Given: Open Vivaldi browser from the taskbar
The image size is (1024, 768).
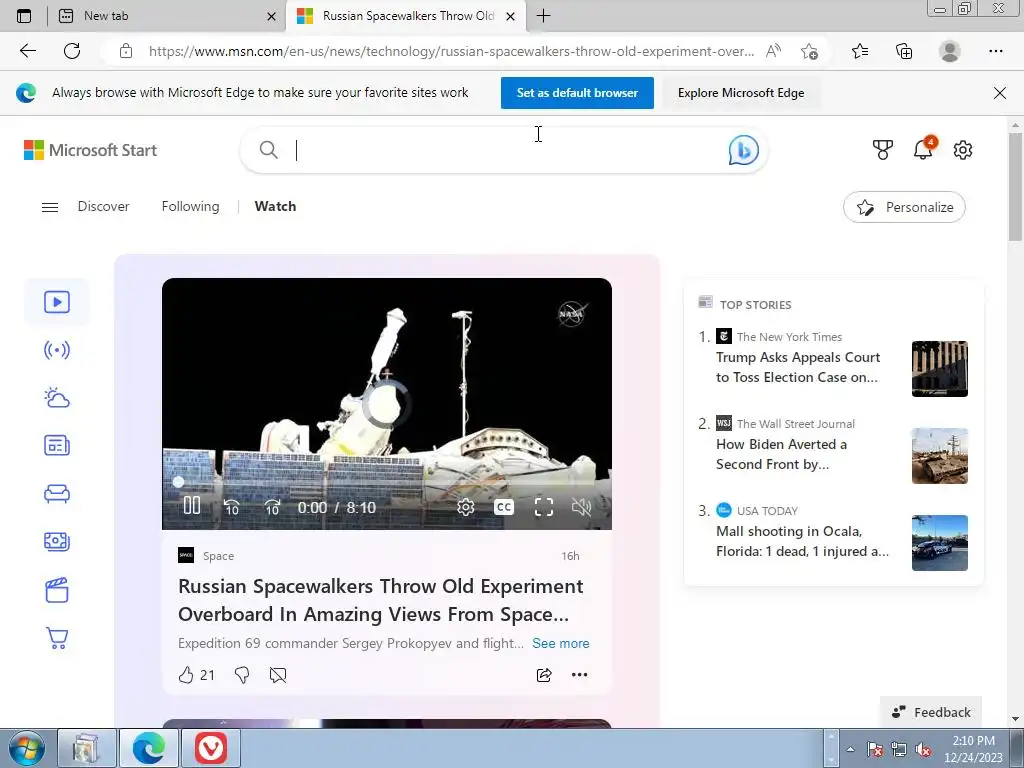Looking at the screenshot, I should point(210,748).
